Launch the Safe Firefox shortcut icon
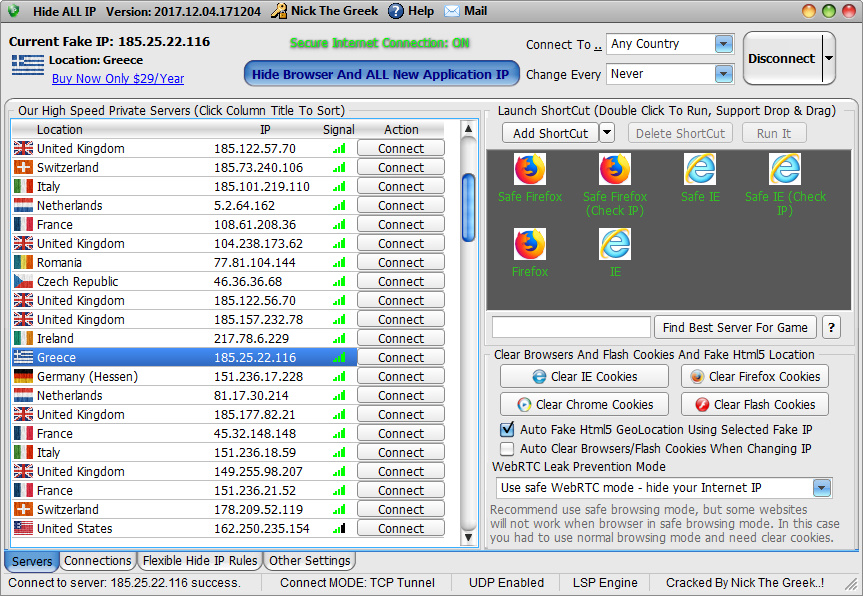The height and width of the screenshot is (596, 863). (x=529, y=169)
